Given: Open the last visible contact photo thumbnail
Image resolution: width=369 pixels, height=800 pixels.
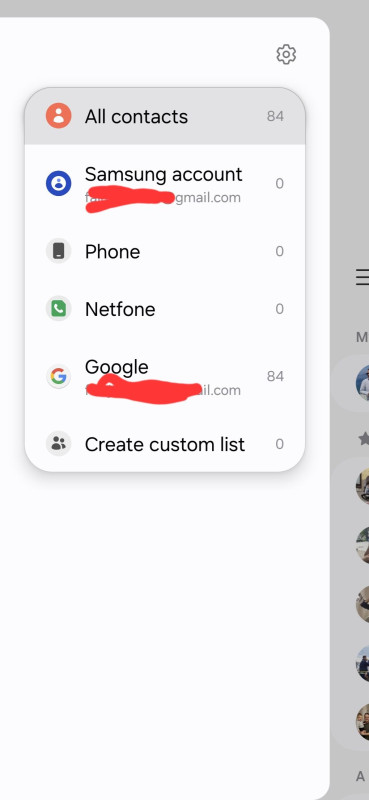Looking at the screenshot, I should tap(362, 722).
